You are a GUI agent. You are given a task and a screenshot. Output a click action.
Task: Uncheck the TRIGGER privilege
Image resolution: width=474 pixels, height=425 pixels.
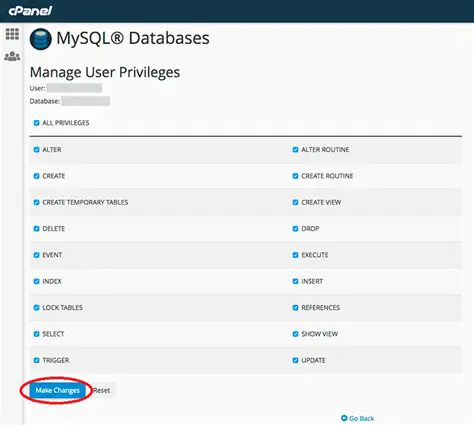point(37,360)
